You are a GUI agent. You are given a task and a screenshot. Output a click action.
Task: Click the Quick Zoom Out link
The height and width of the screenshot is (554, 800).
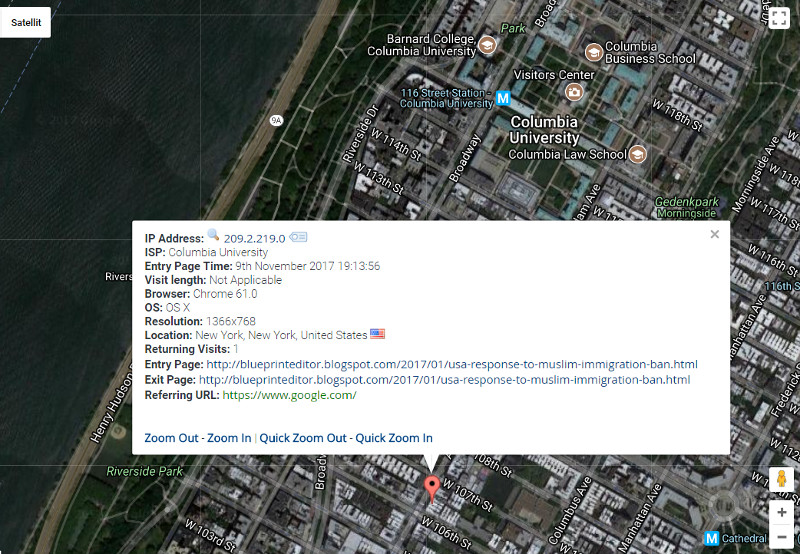tap(303, 438)
